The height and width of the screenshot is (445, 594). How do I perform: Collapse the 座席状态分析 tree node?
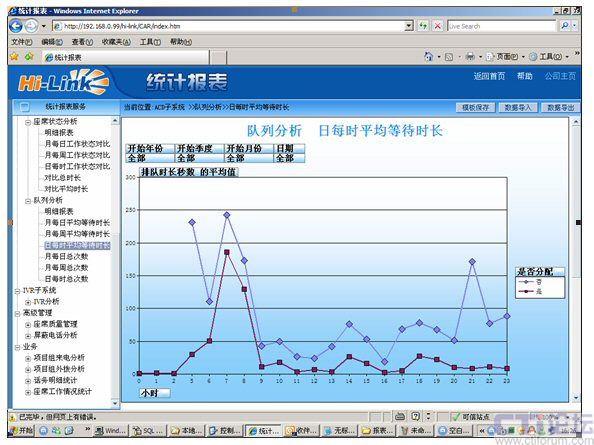[28, 122]
